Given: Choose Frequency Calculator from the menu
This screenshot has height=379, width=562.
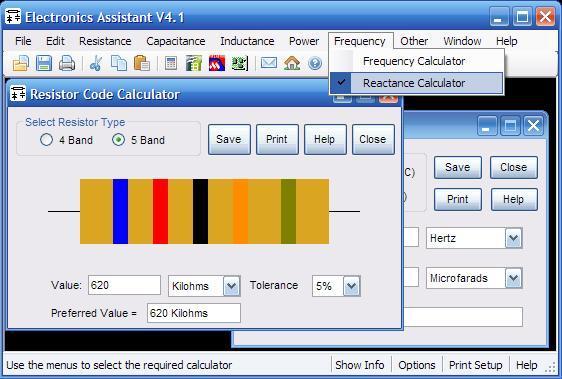Looking at the screenshot, I should tap(416, 61).
